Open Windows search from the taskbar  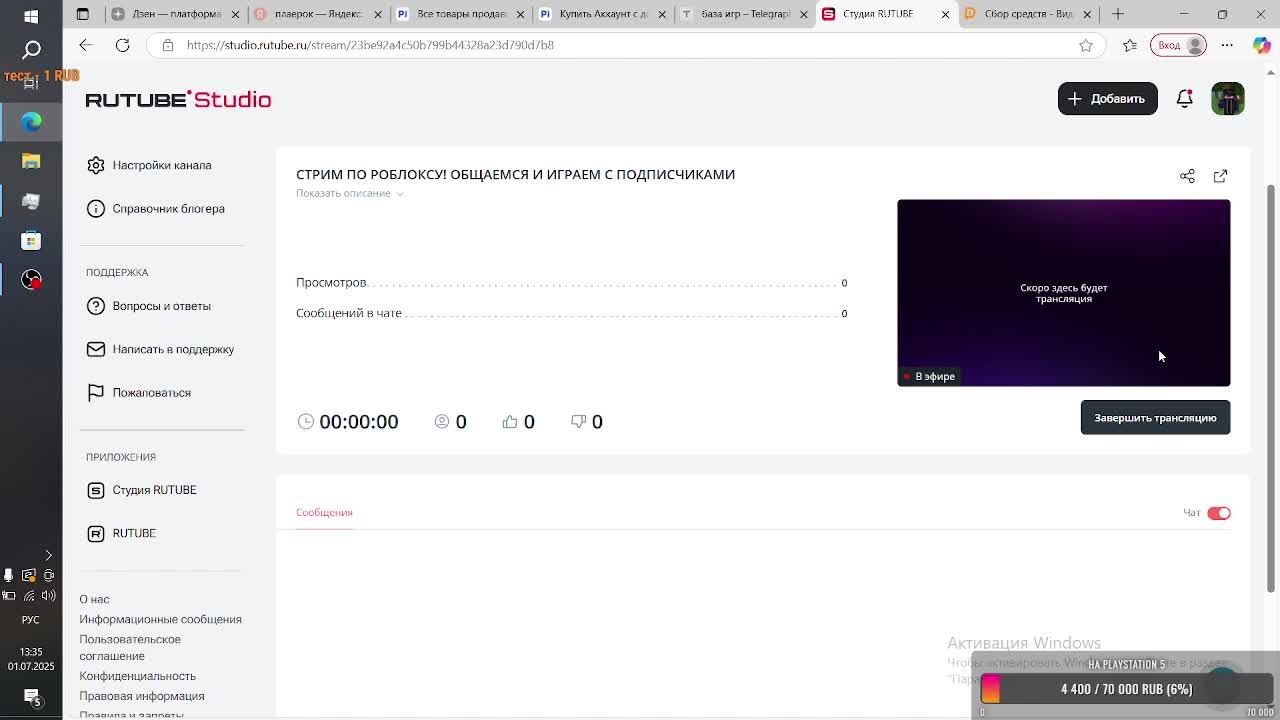coord(31,49)
